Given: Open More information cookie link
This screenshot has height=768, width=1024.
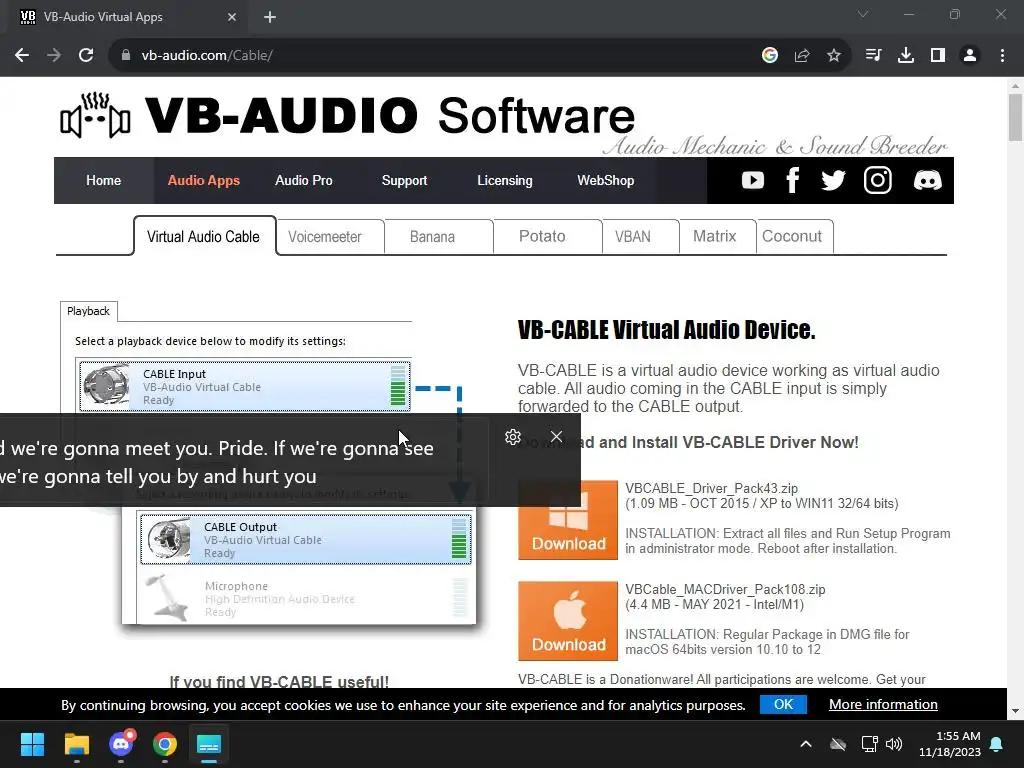Looking at the screenshot, I should click(x=883, y=704).
